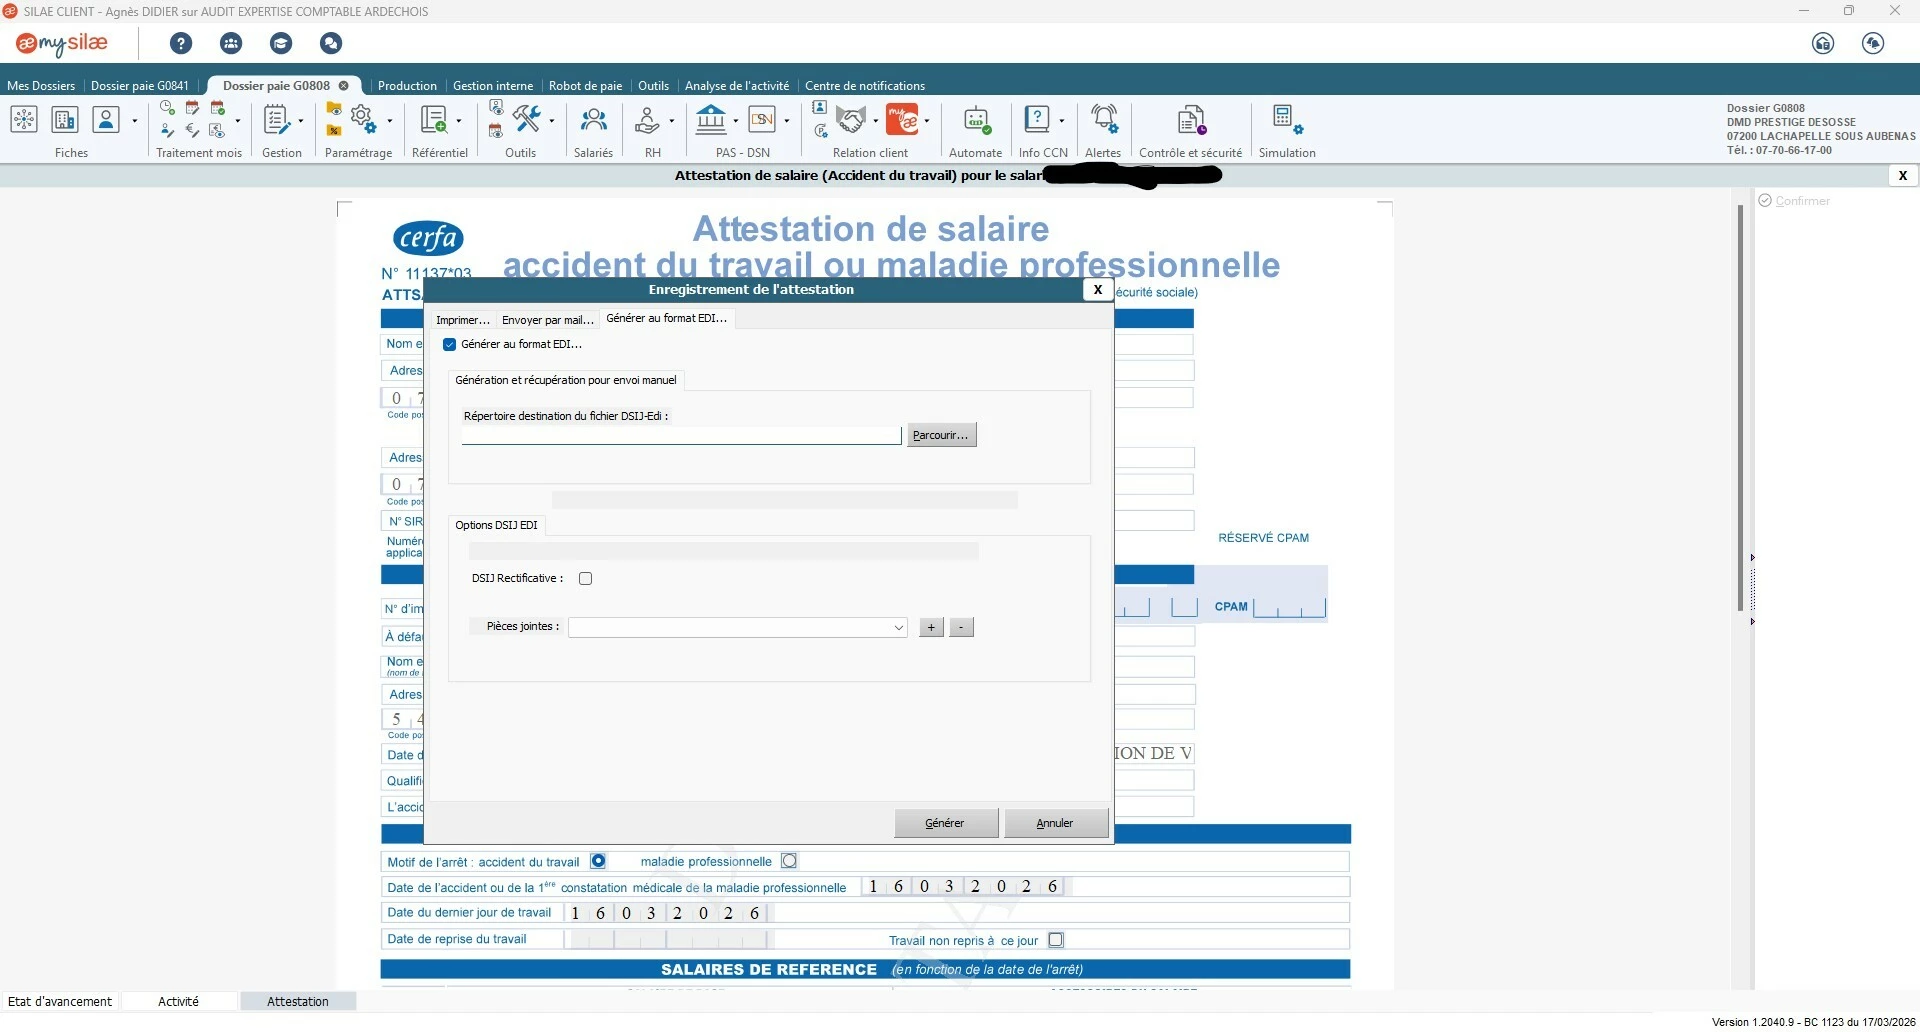Click the community people icon in header
This screenshot has width=1920, height=1032.
231,43
